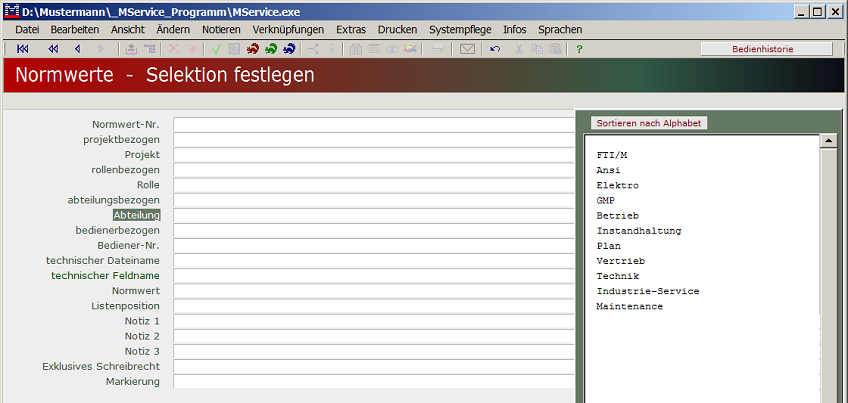The height and width of the screenshot is (403, 848).
Task: Click the blue squirrel icon
Action: [x=289, y=49]
